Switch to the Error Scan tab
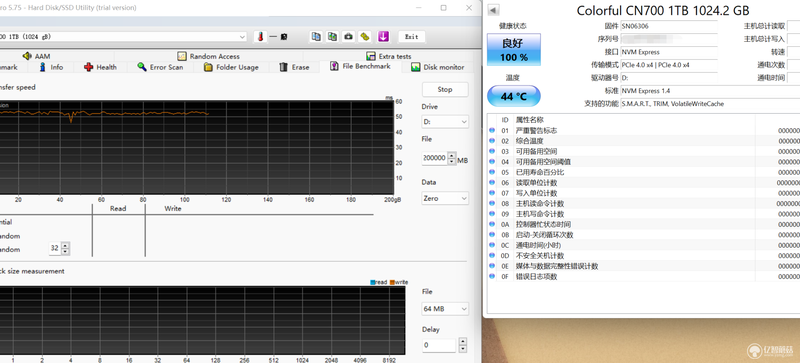The image size is (800, 363). (160, 67)
